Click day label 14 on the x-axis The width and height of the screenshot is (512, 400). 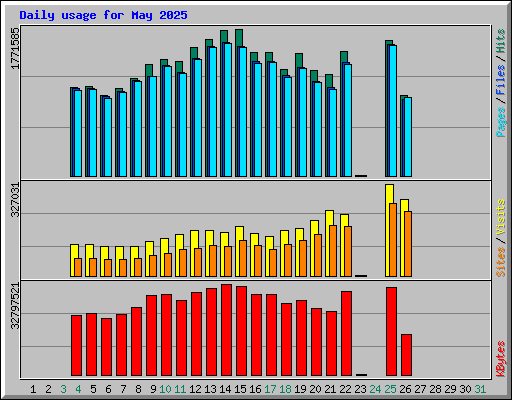point(225,389)
